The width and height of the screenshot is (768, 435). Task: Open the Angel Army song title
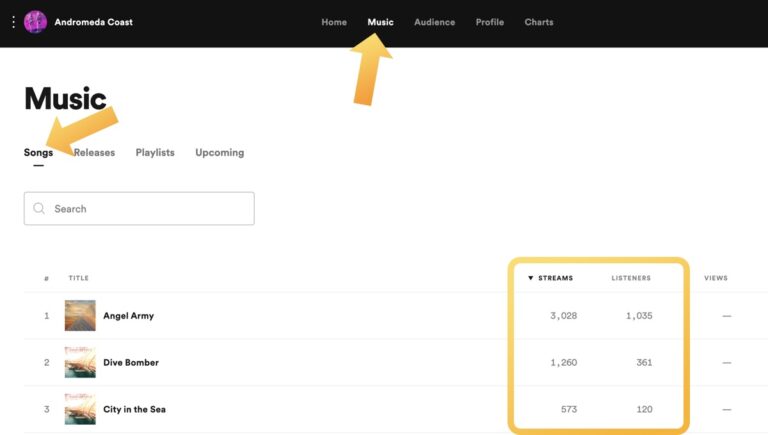128,316
